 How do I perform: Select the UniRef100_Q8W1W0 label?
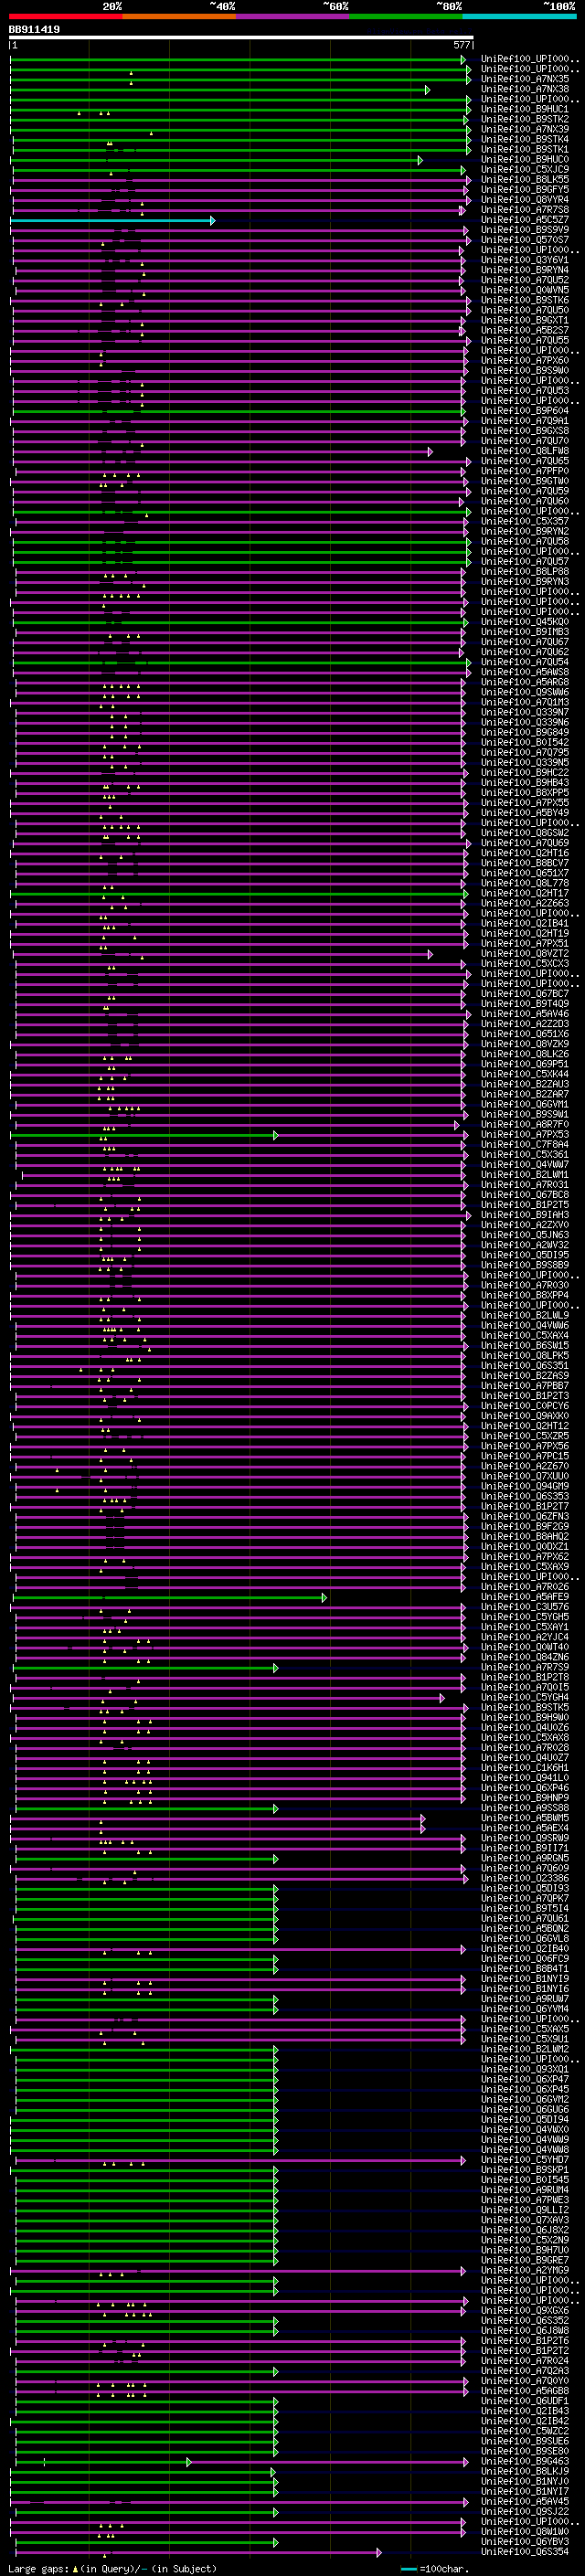click(525, 2532)
